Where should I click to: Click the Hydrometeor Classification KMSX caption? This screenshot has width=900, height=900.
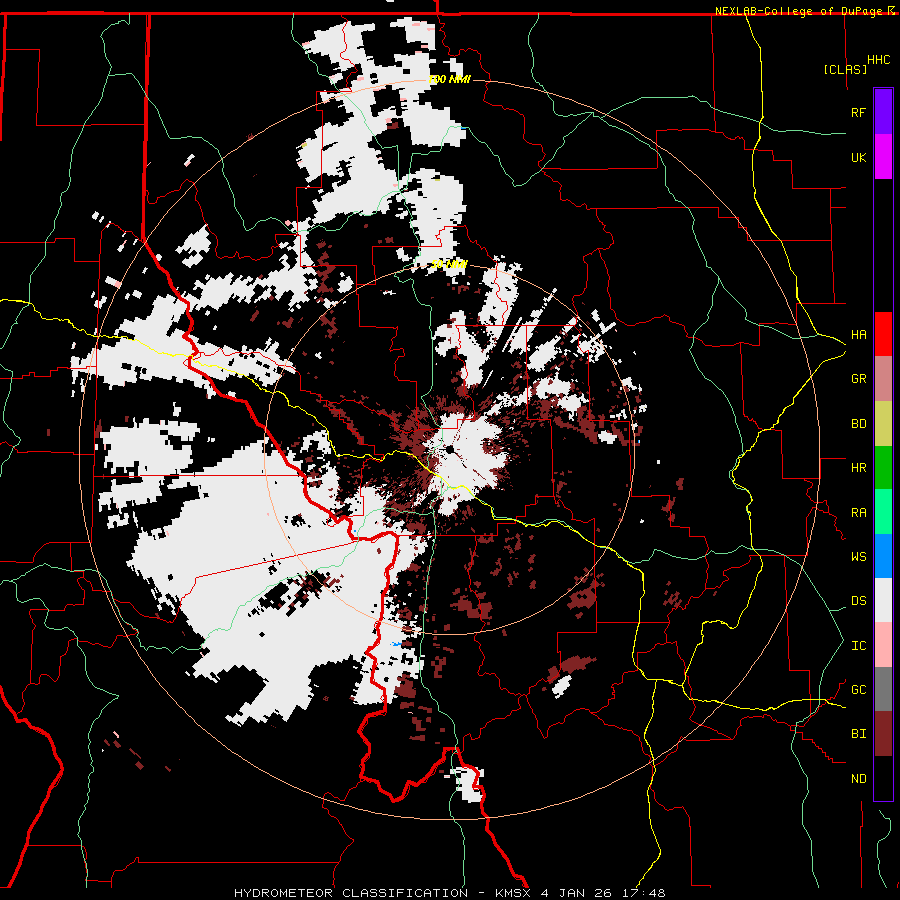point(449,893)
